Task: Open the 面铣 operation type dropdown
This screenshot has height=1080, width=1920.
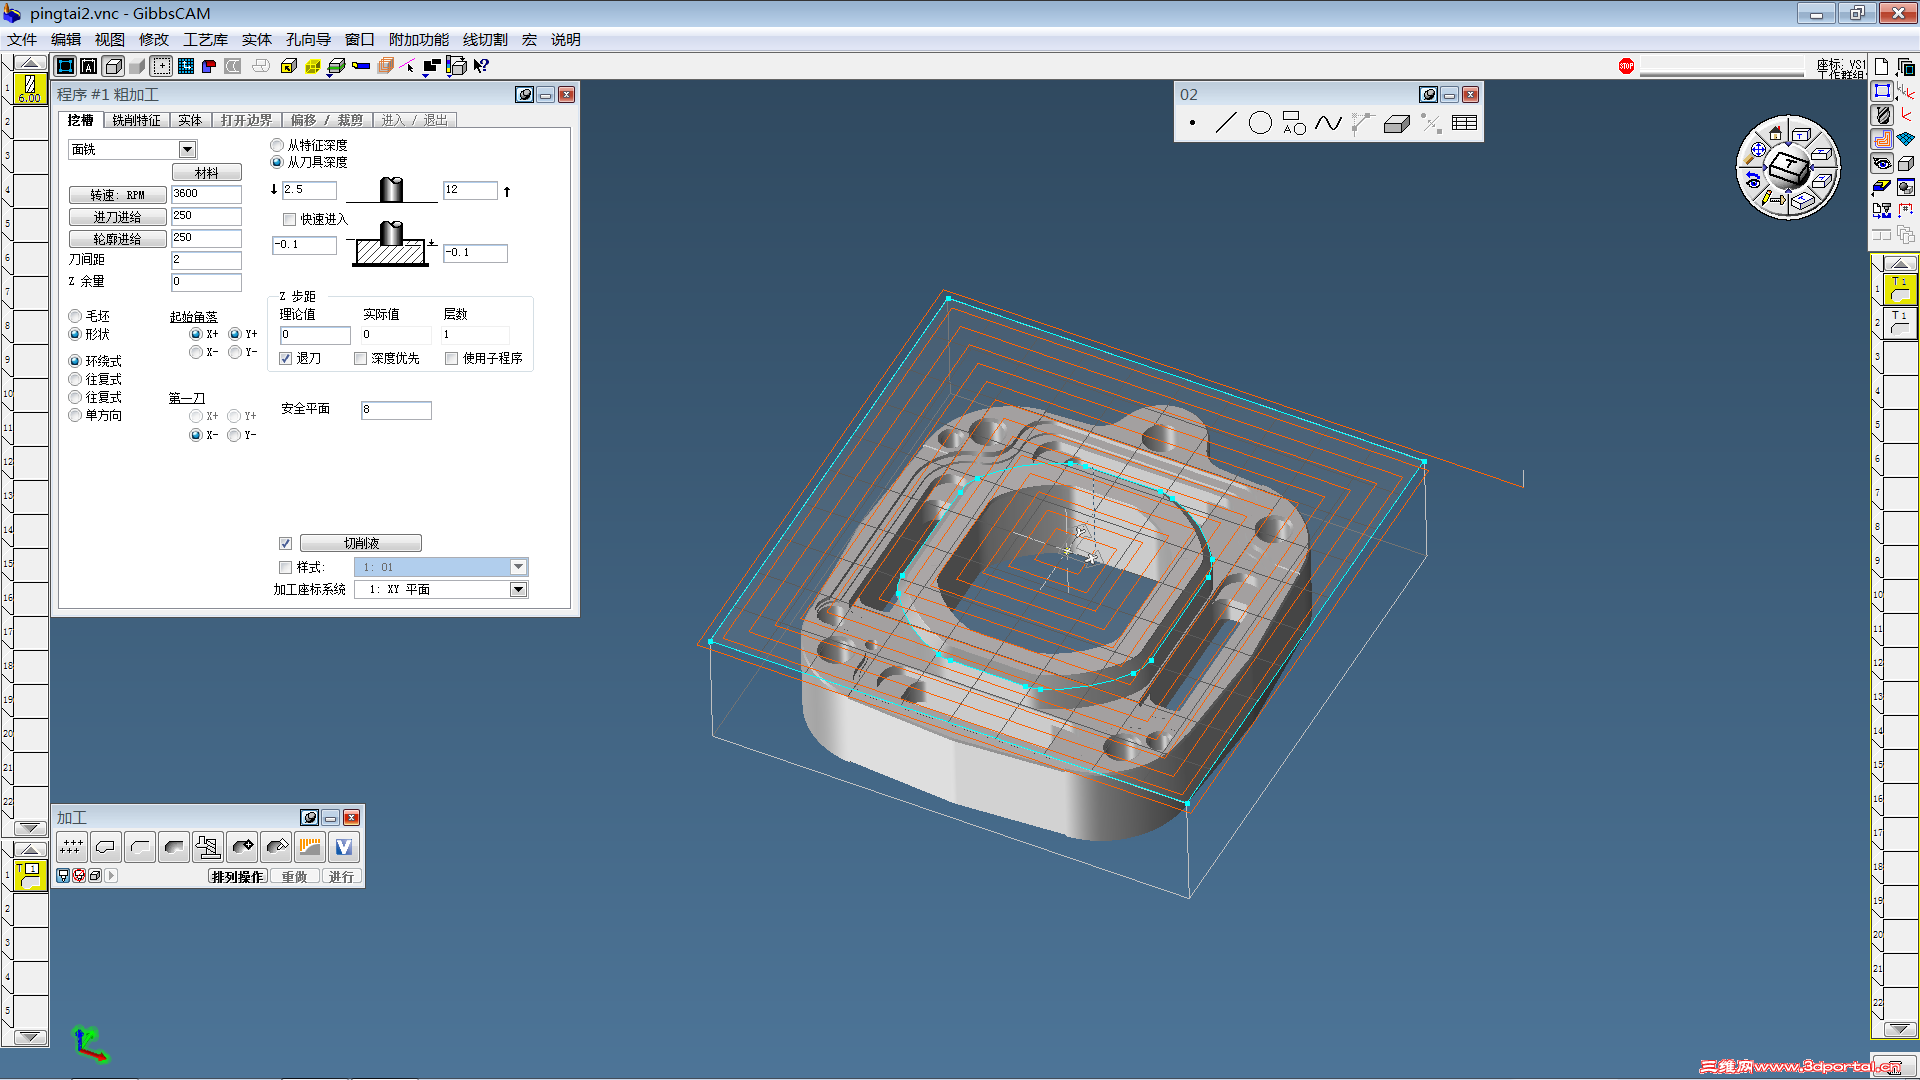Action: click(x=187, y=149)
